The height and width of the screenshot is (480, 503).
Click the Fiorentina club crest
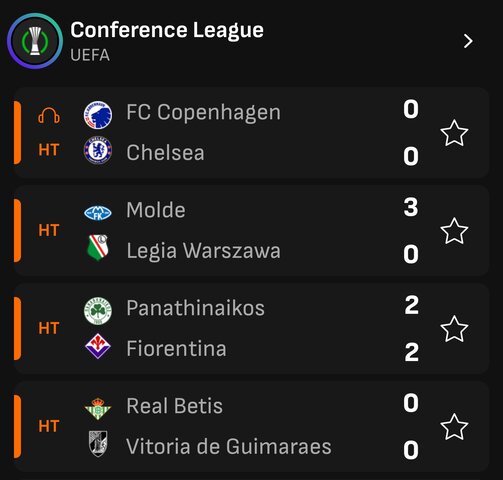pos(98,346)
